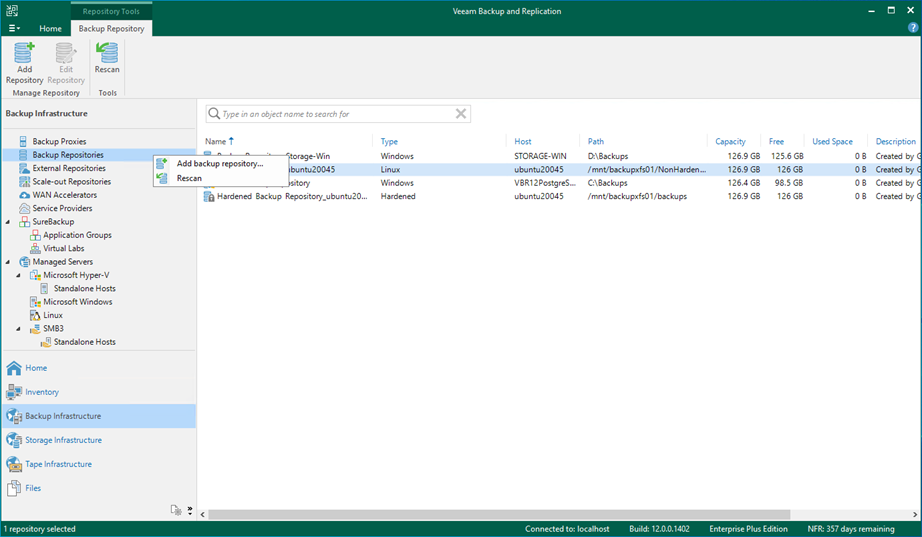Open Storage Infrastructure navigation pane

click(99, 440)
